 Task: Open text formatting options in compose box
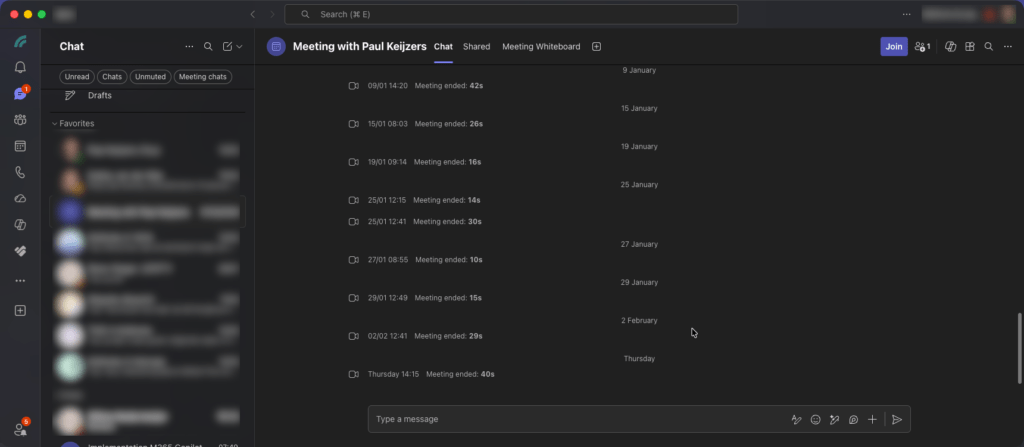[796, 420]
